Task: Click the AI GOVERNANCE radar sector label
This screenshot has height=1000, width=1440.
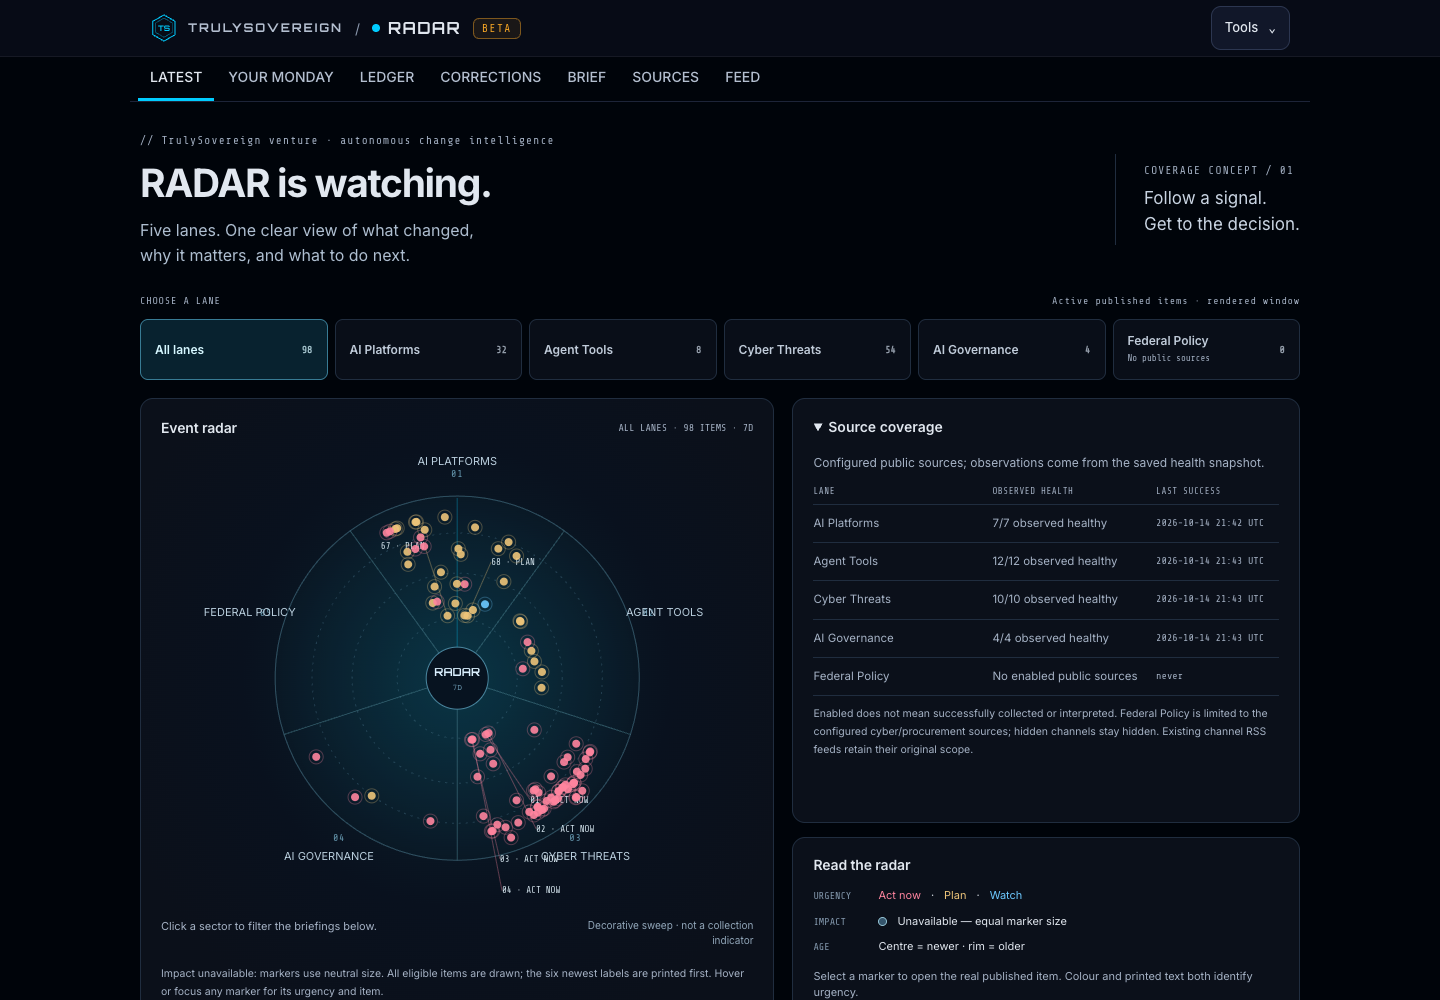Action: (329, 856)
